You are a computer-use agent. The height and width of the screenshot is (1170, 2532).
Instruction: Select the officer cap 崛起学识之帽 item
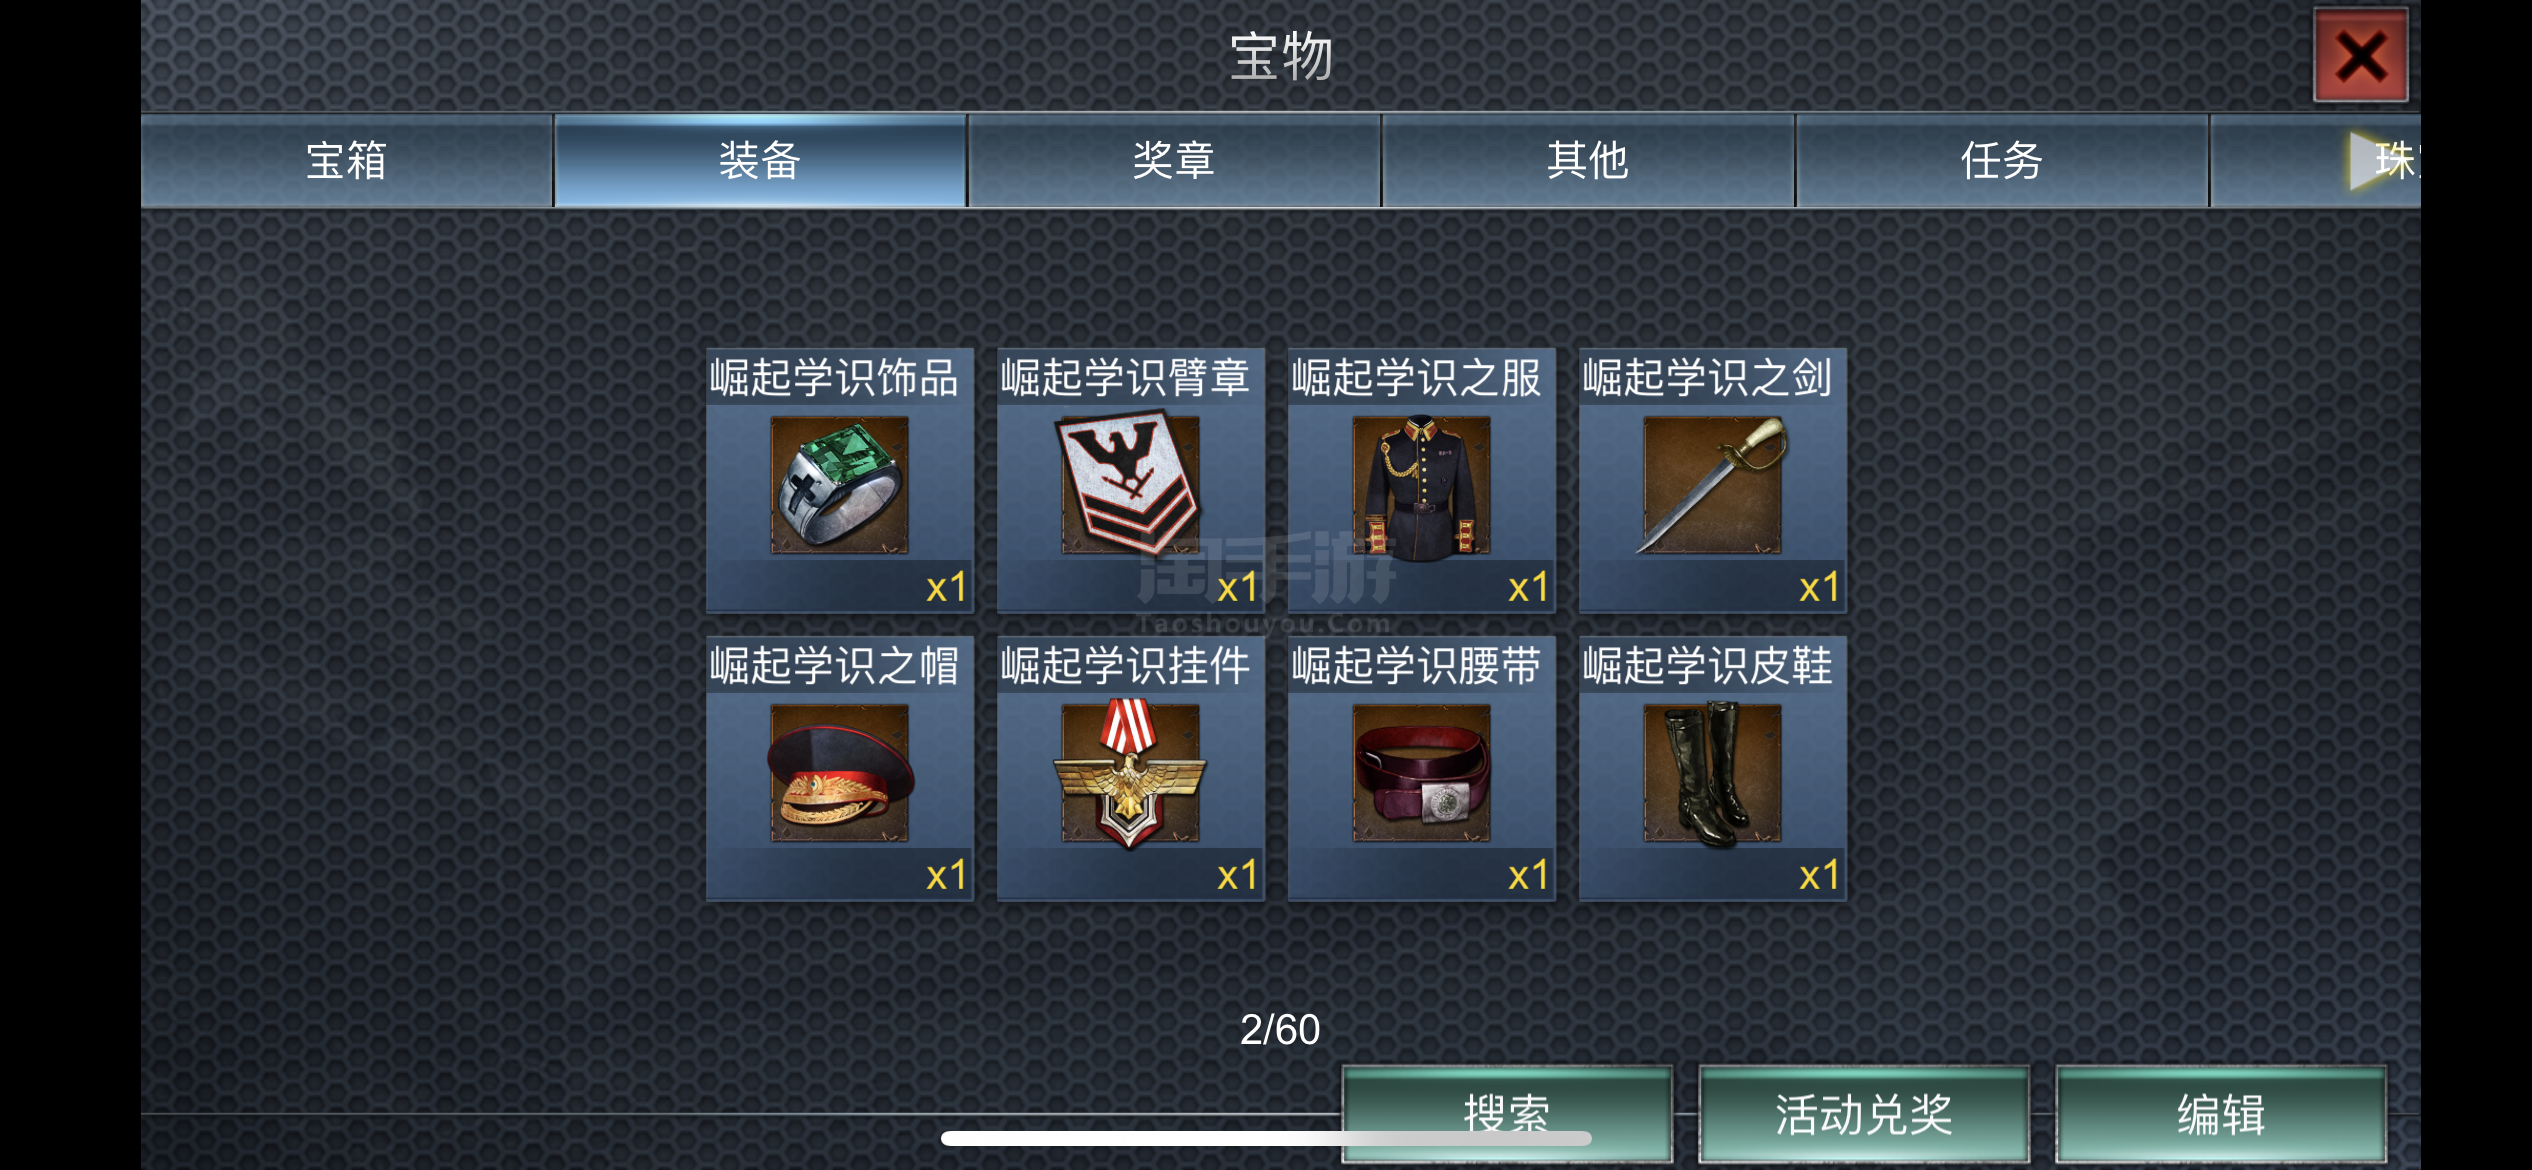839,768
